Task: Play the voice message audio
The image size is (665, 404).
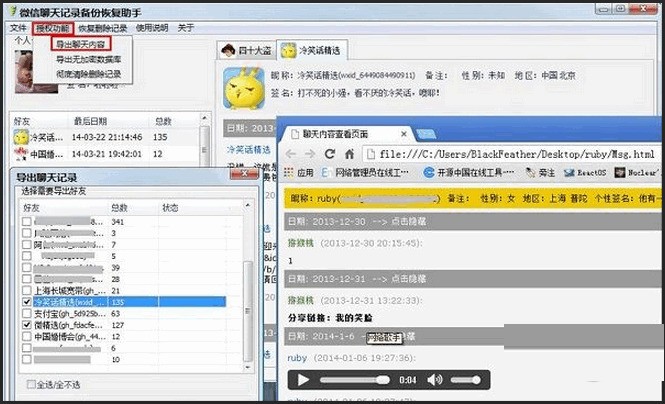Action: click(303, 380)
